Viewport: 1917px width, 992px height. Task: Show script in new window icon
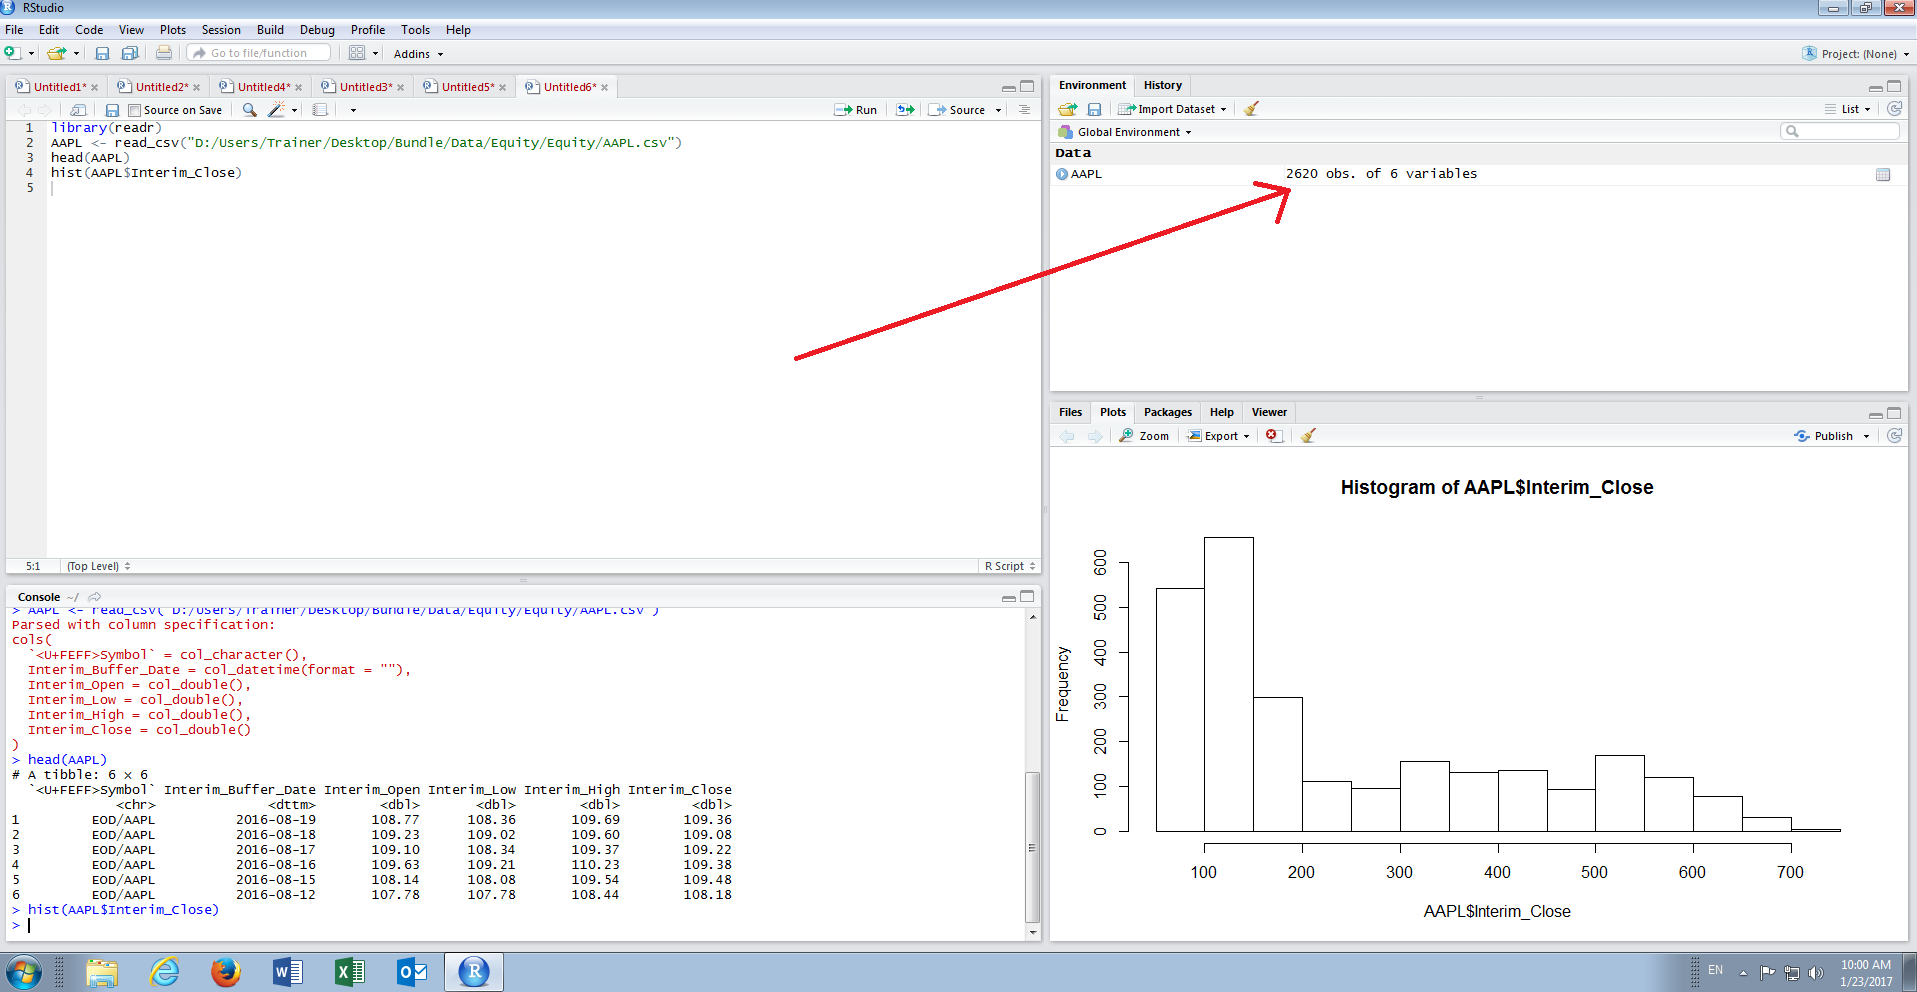click(x=79, y=110)
